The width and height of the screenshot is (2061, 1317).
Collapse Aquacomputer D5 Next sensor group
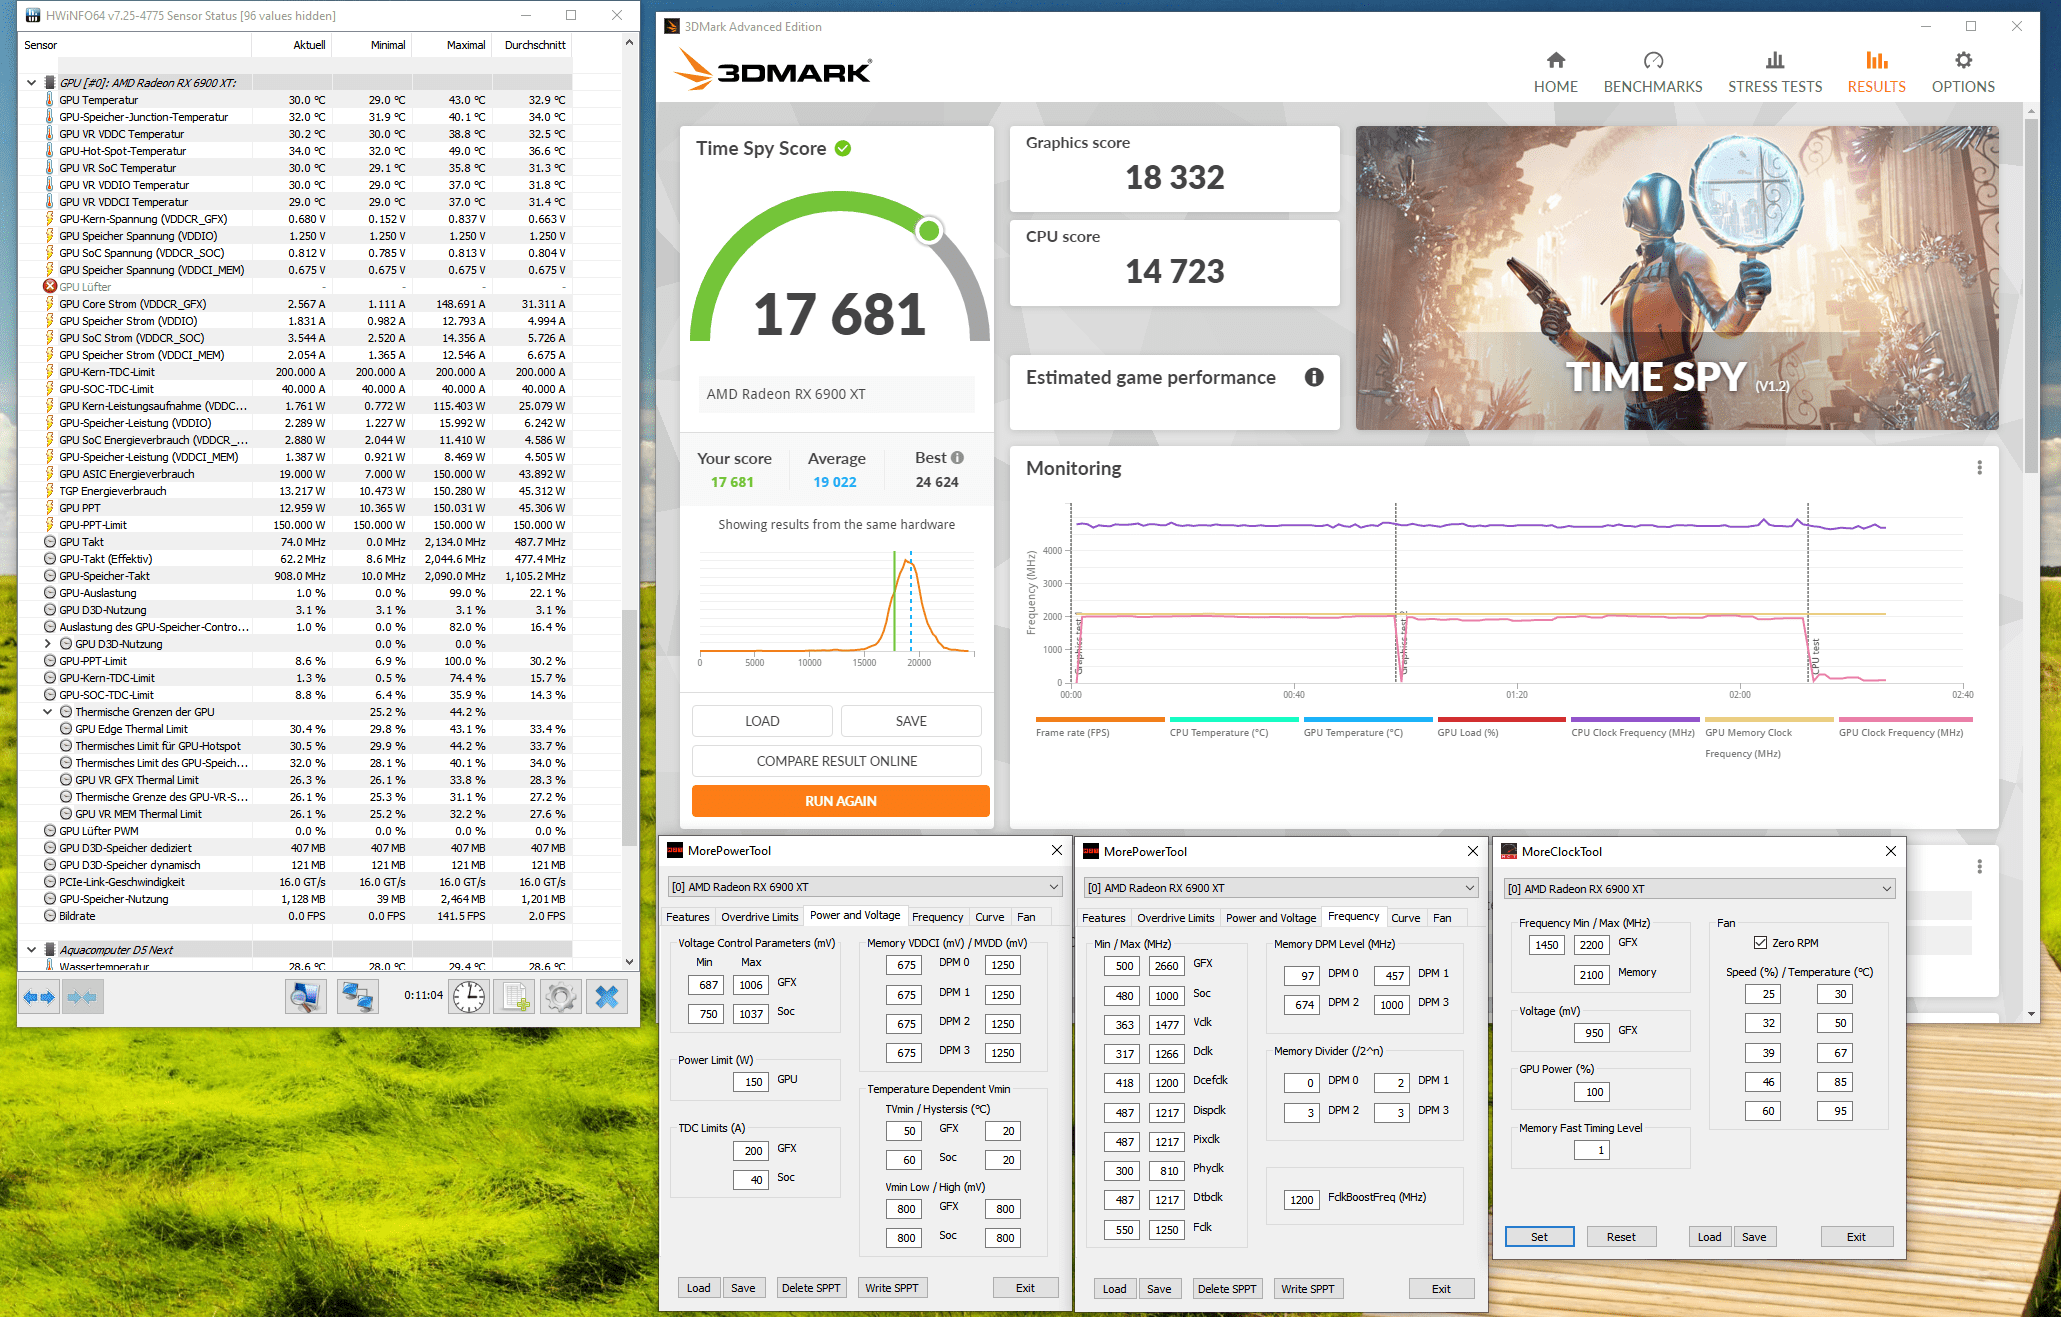click(x=31, y=950)
